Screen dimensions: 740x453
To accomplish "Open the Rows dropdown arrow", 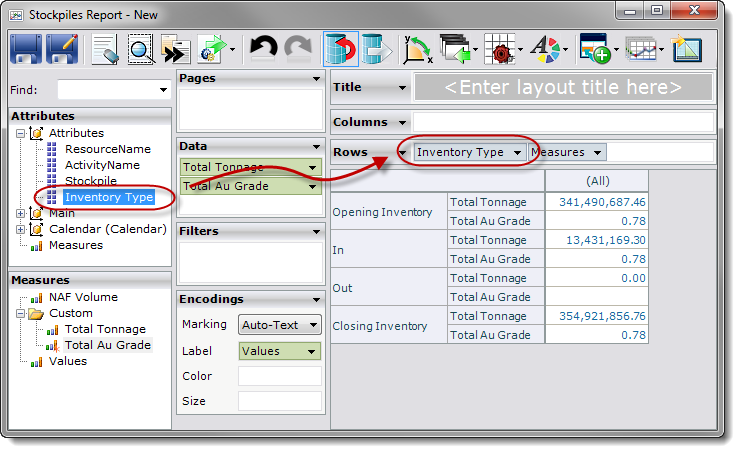I will [403, 152].
